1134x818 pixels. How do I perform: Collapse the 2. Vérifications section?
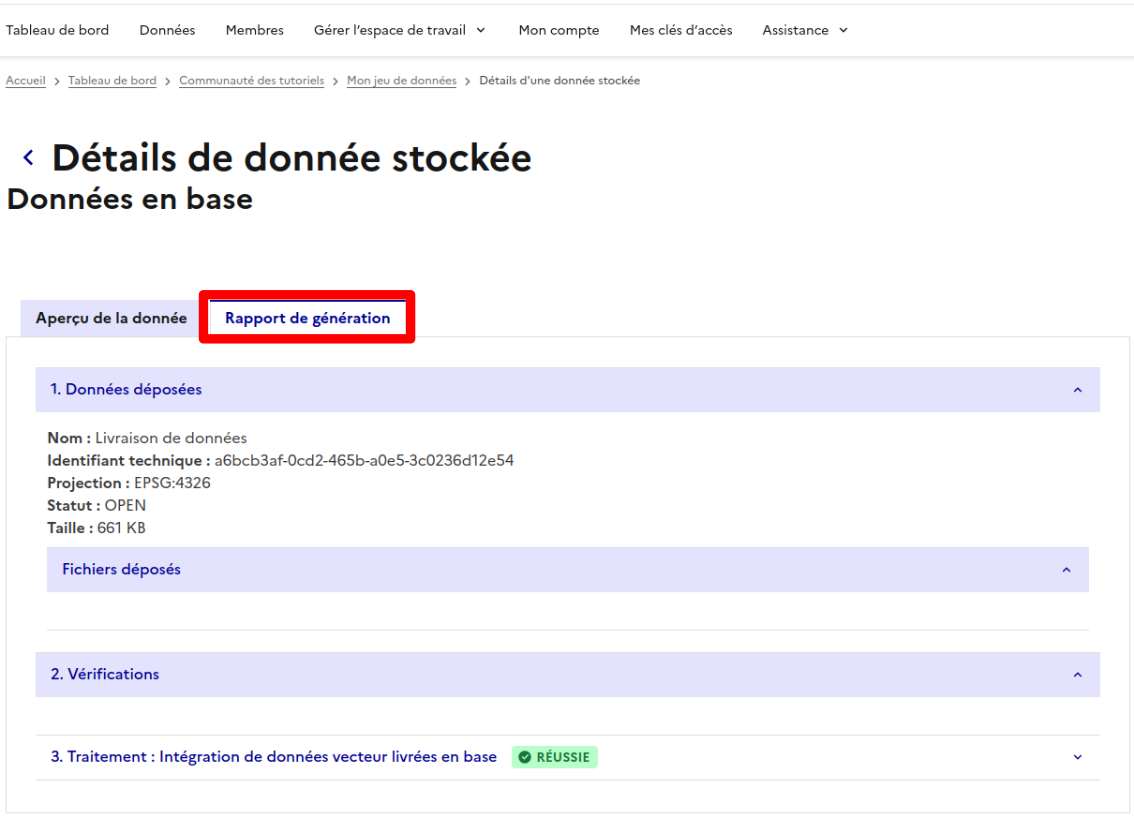tap(1077, 675)
